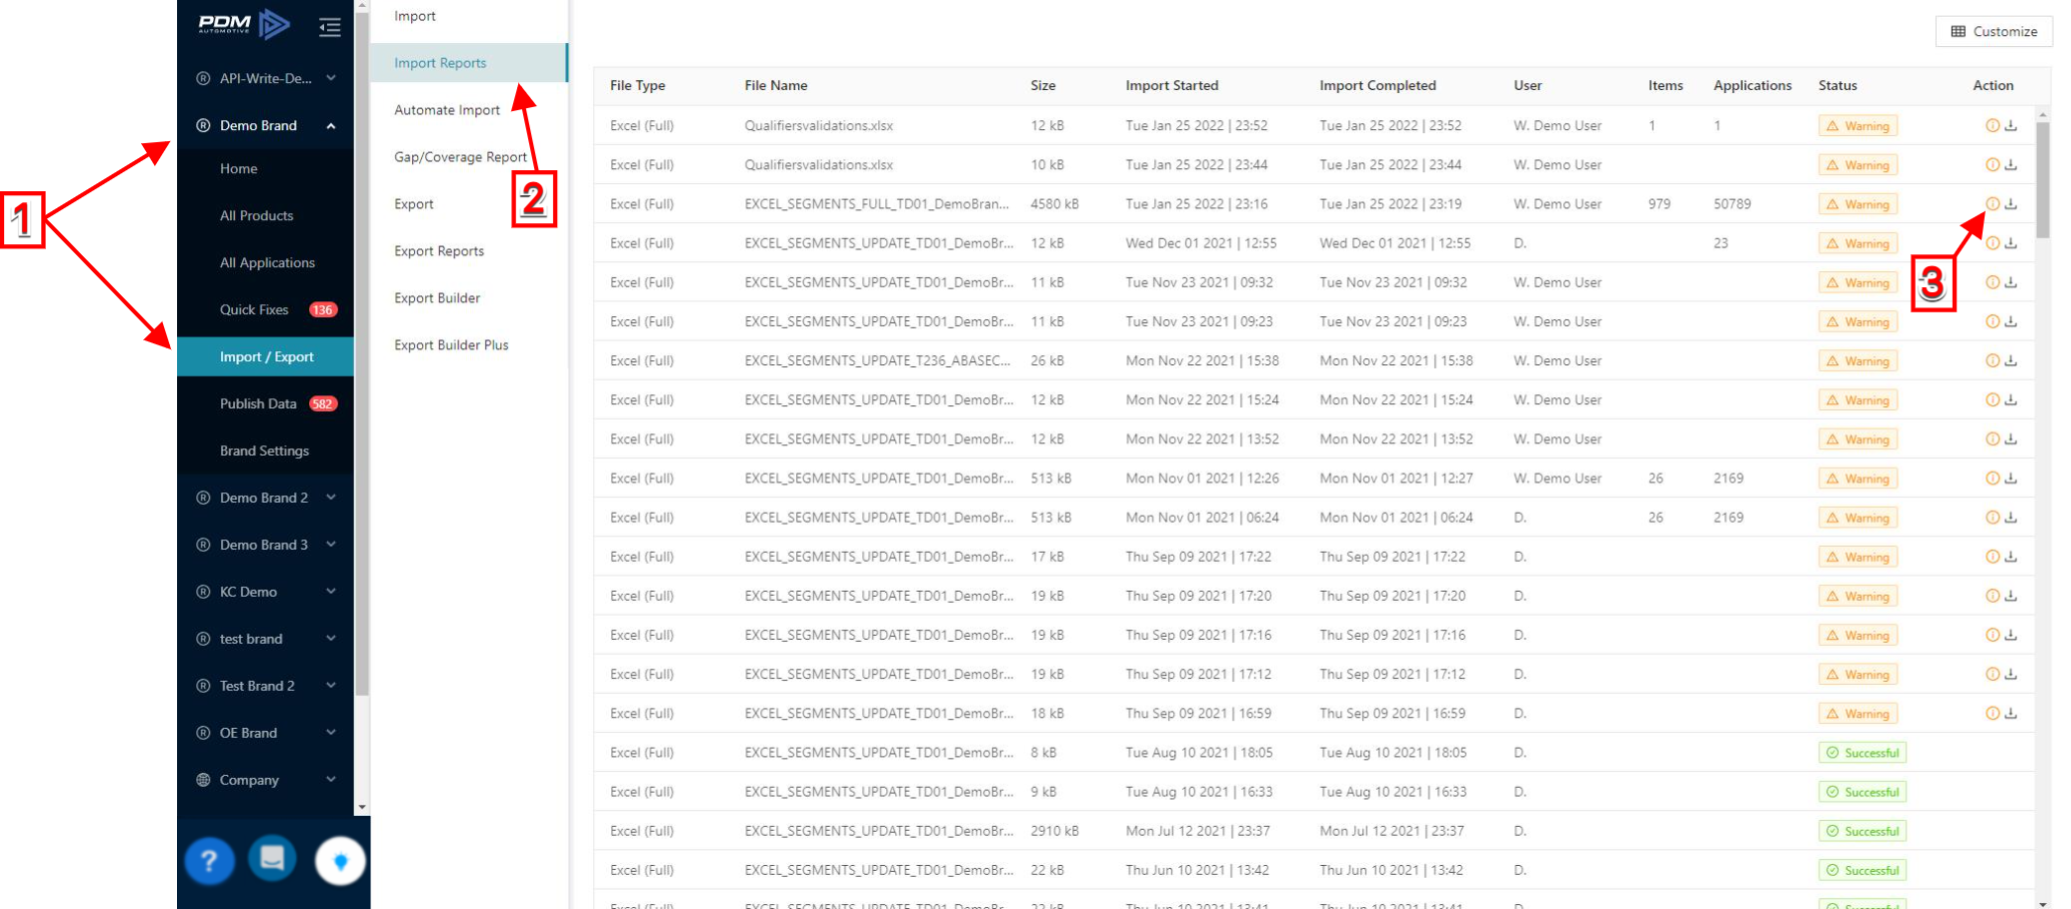Click the Import Started column header
2071x909 pixels.
pyautogui.click(x=1171, y=86)
